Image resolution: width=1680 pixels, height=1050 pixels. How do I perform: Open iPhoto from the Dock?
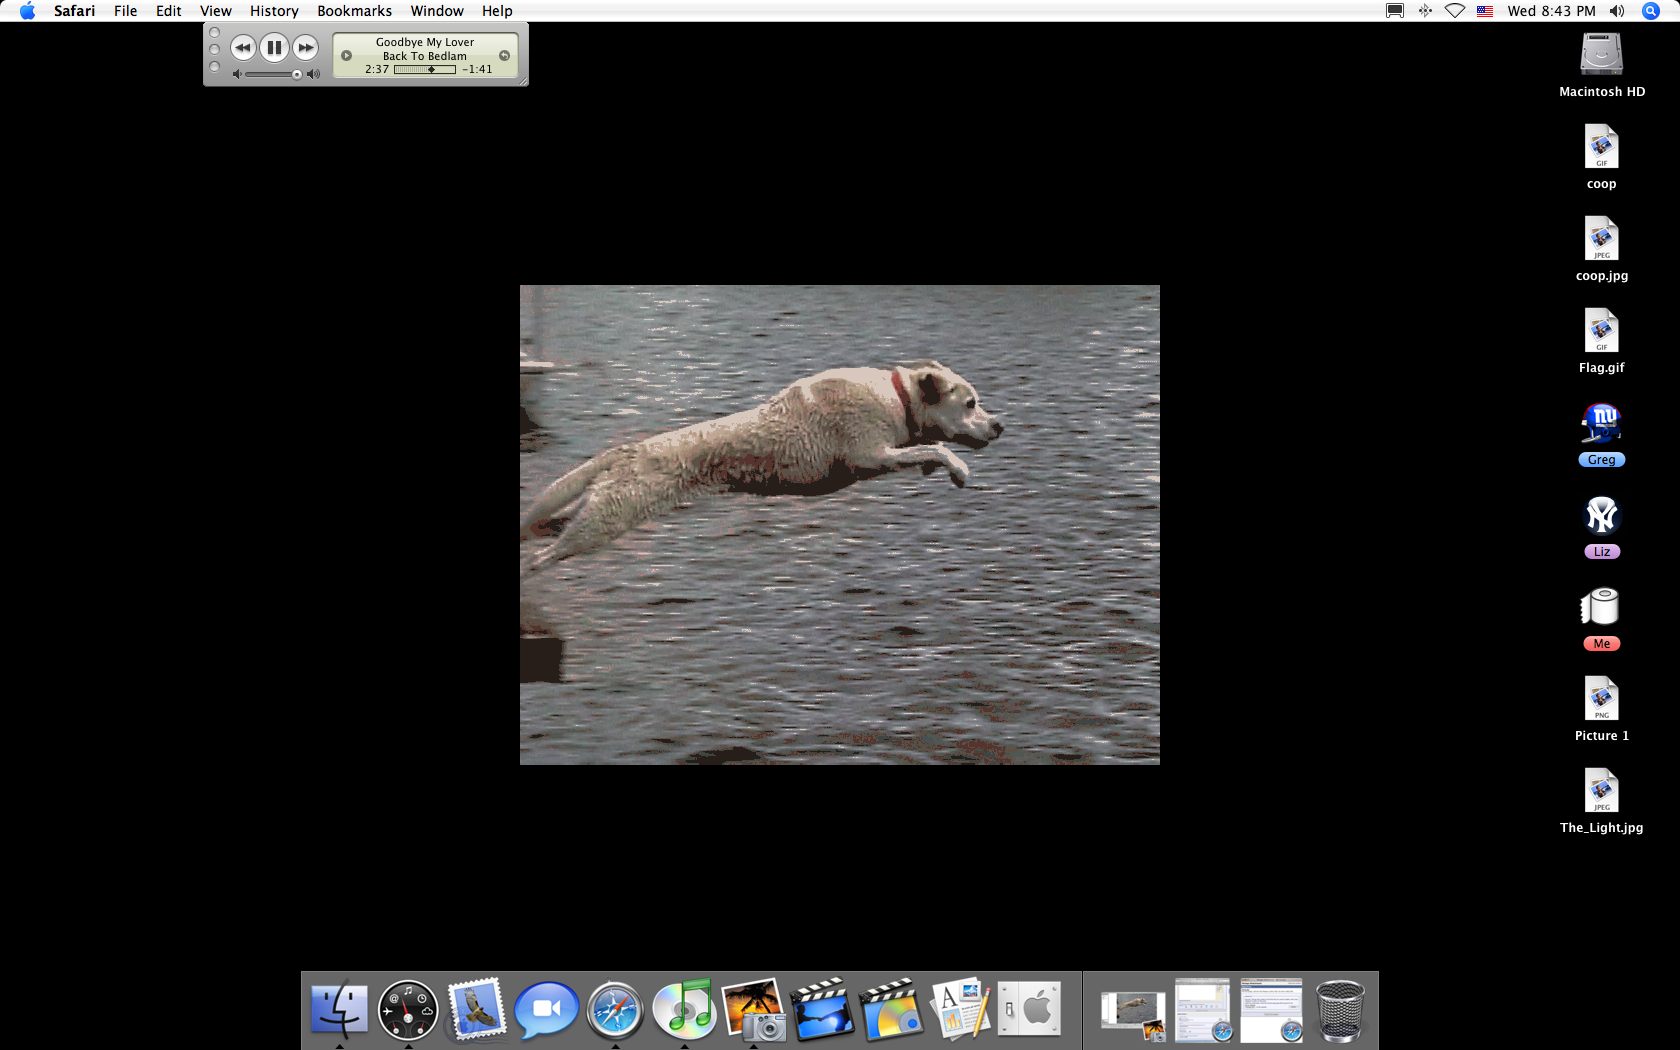[x=753, y=1009]
